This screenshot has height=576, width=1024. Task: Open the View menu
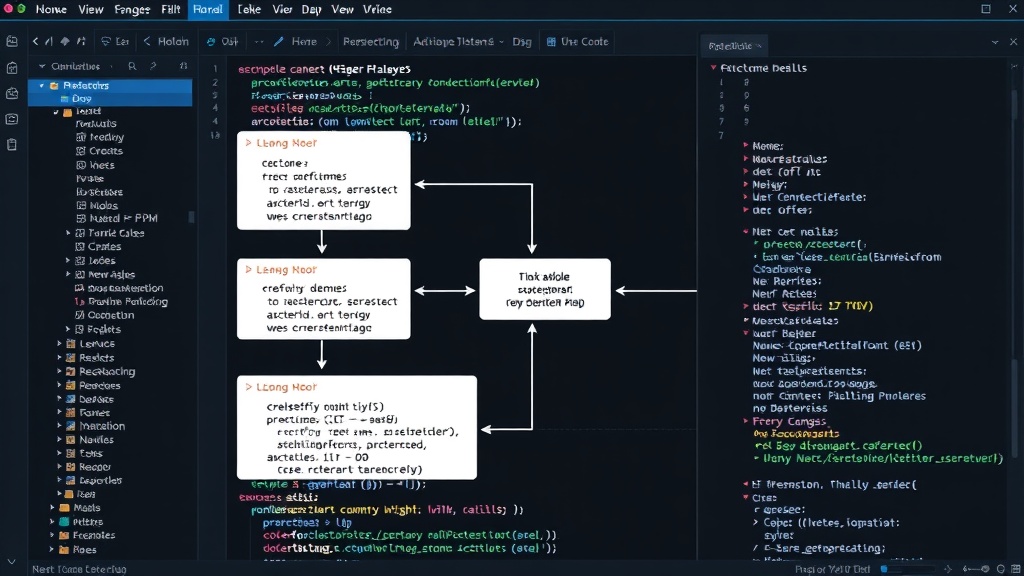(x=91, y=9)
